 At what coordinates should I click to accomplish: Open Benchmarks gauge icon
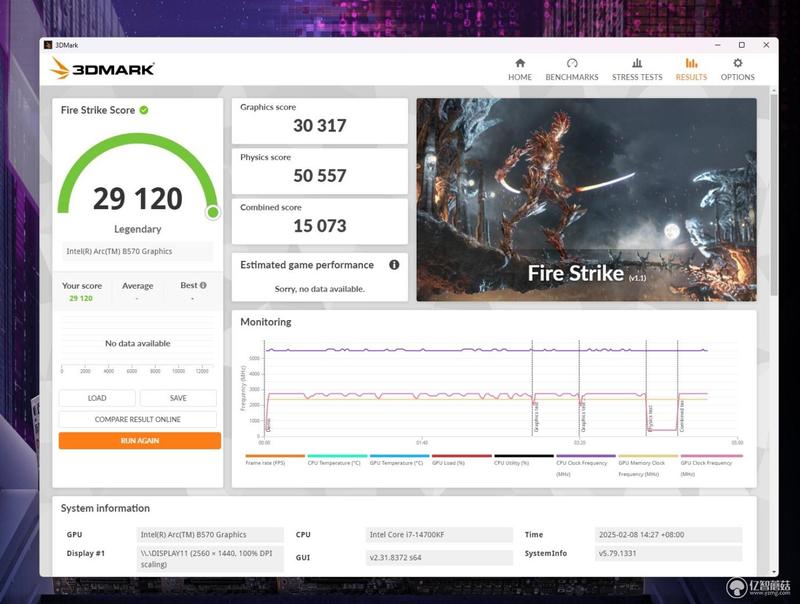click(572, 63)
